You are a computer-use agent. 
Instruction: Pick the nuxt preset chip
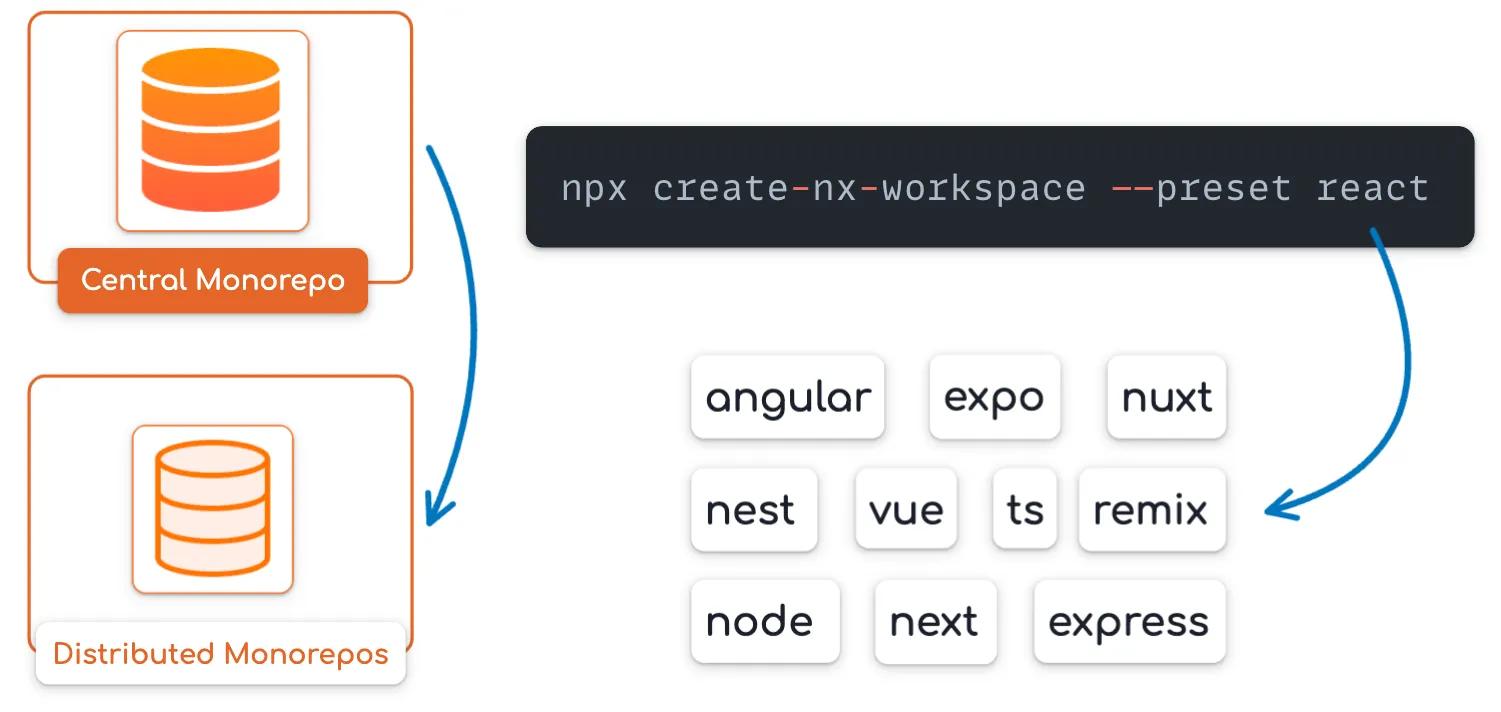1166,397
